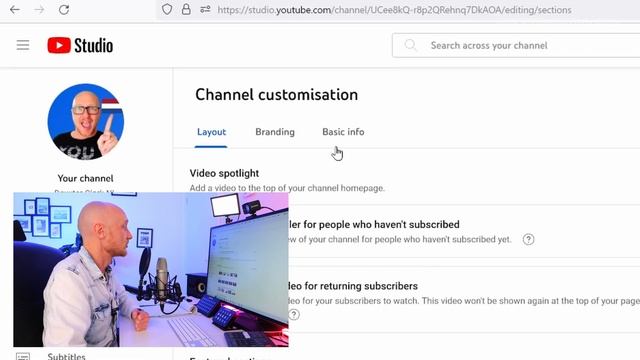This screenshot has height=360, width=640.
Task: Click the Video spotlight heading
Action: tap(224, 173)
